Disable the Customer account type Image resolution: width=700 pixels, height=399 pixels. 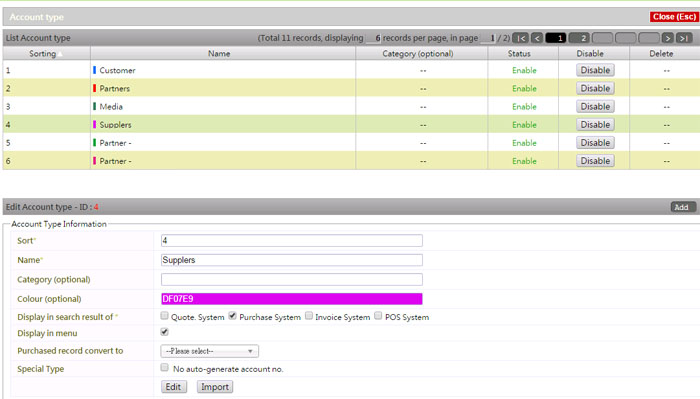(x=595, y=70)
